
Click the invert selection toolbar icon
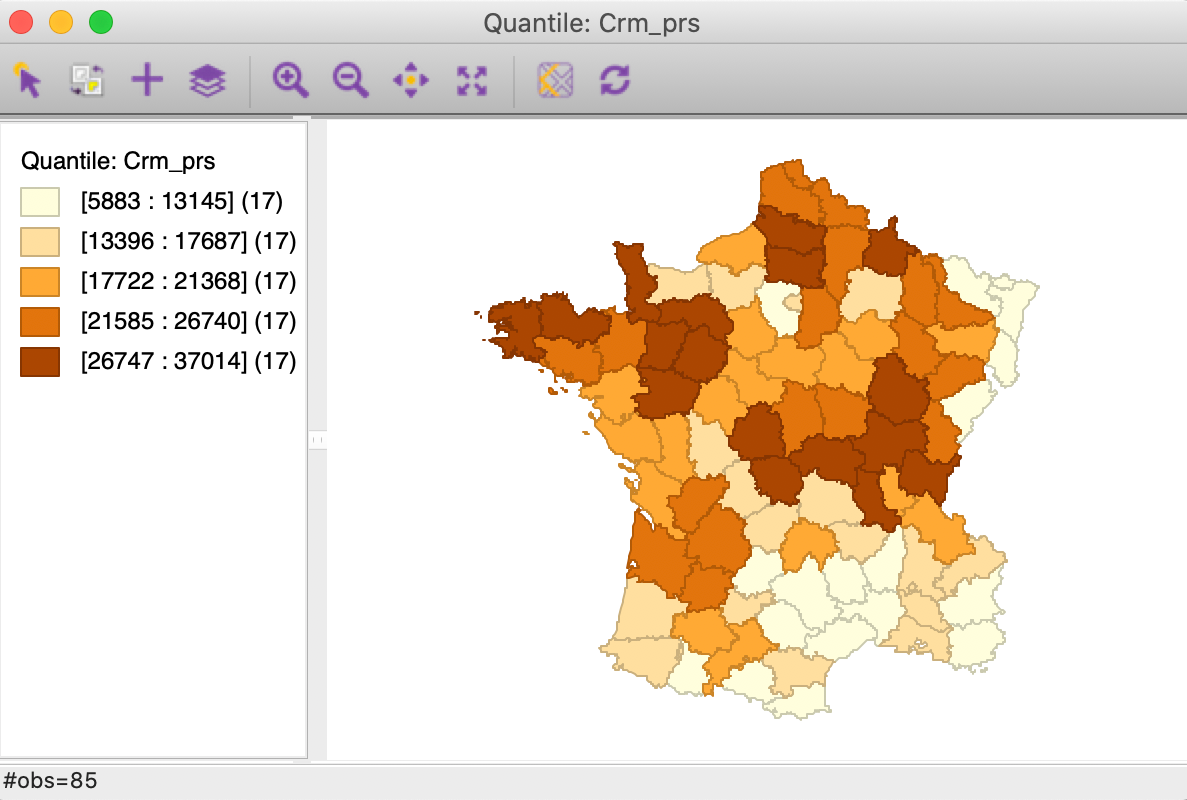tap(87, 80)
